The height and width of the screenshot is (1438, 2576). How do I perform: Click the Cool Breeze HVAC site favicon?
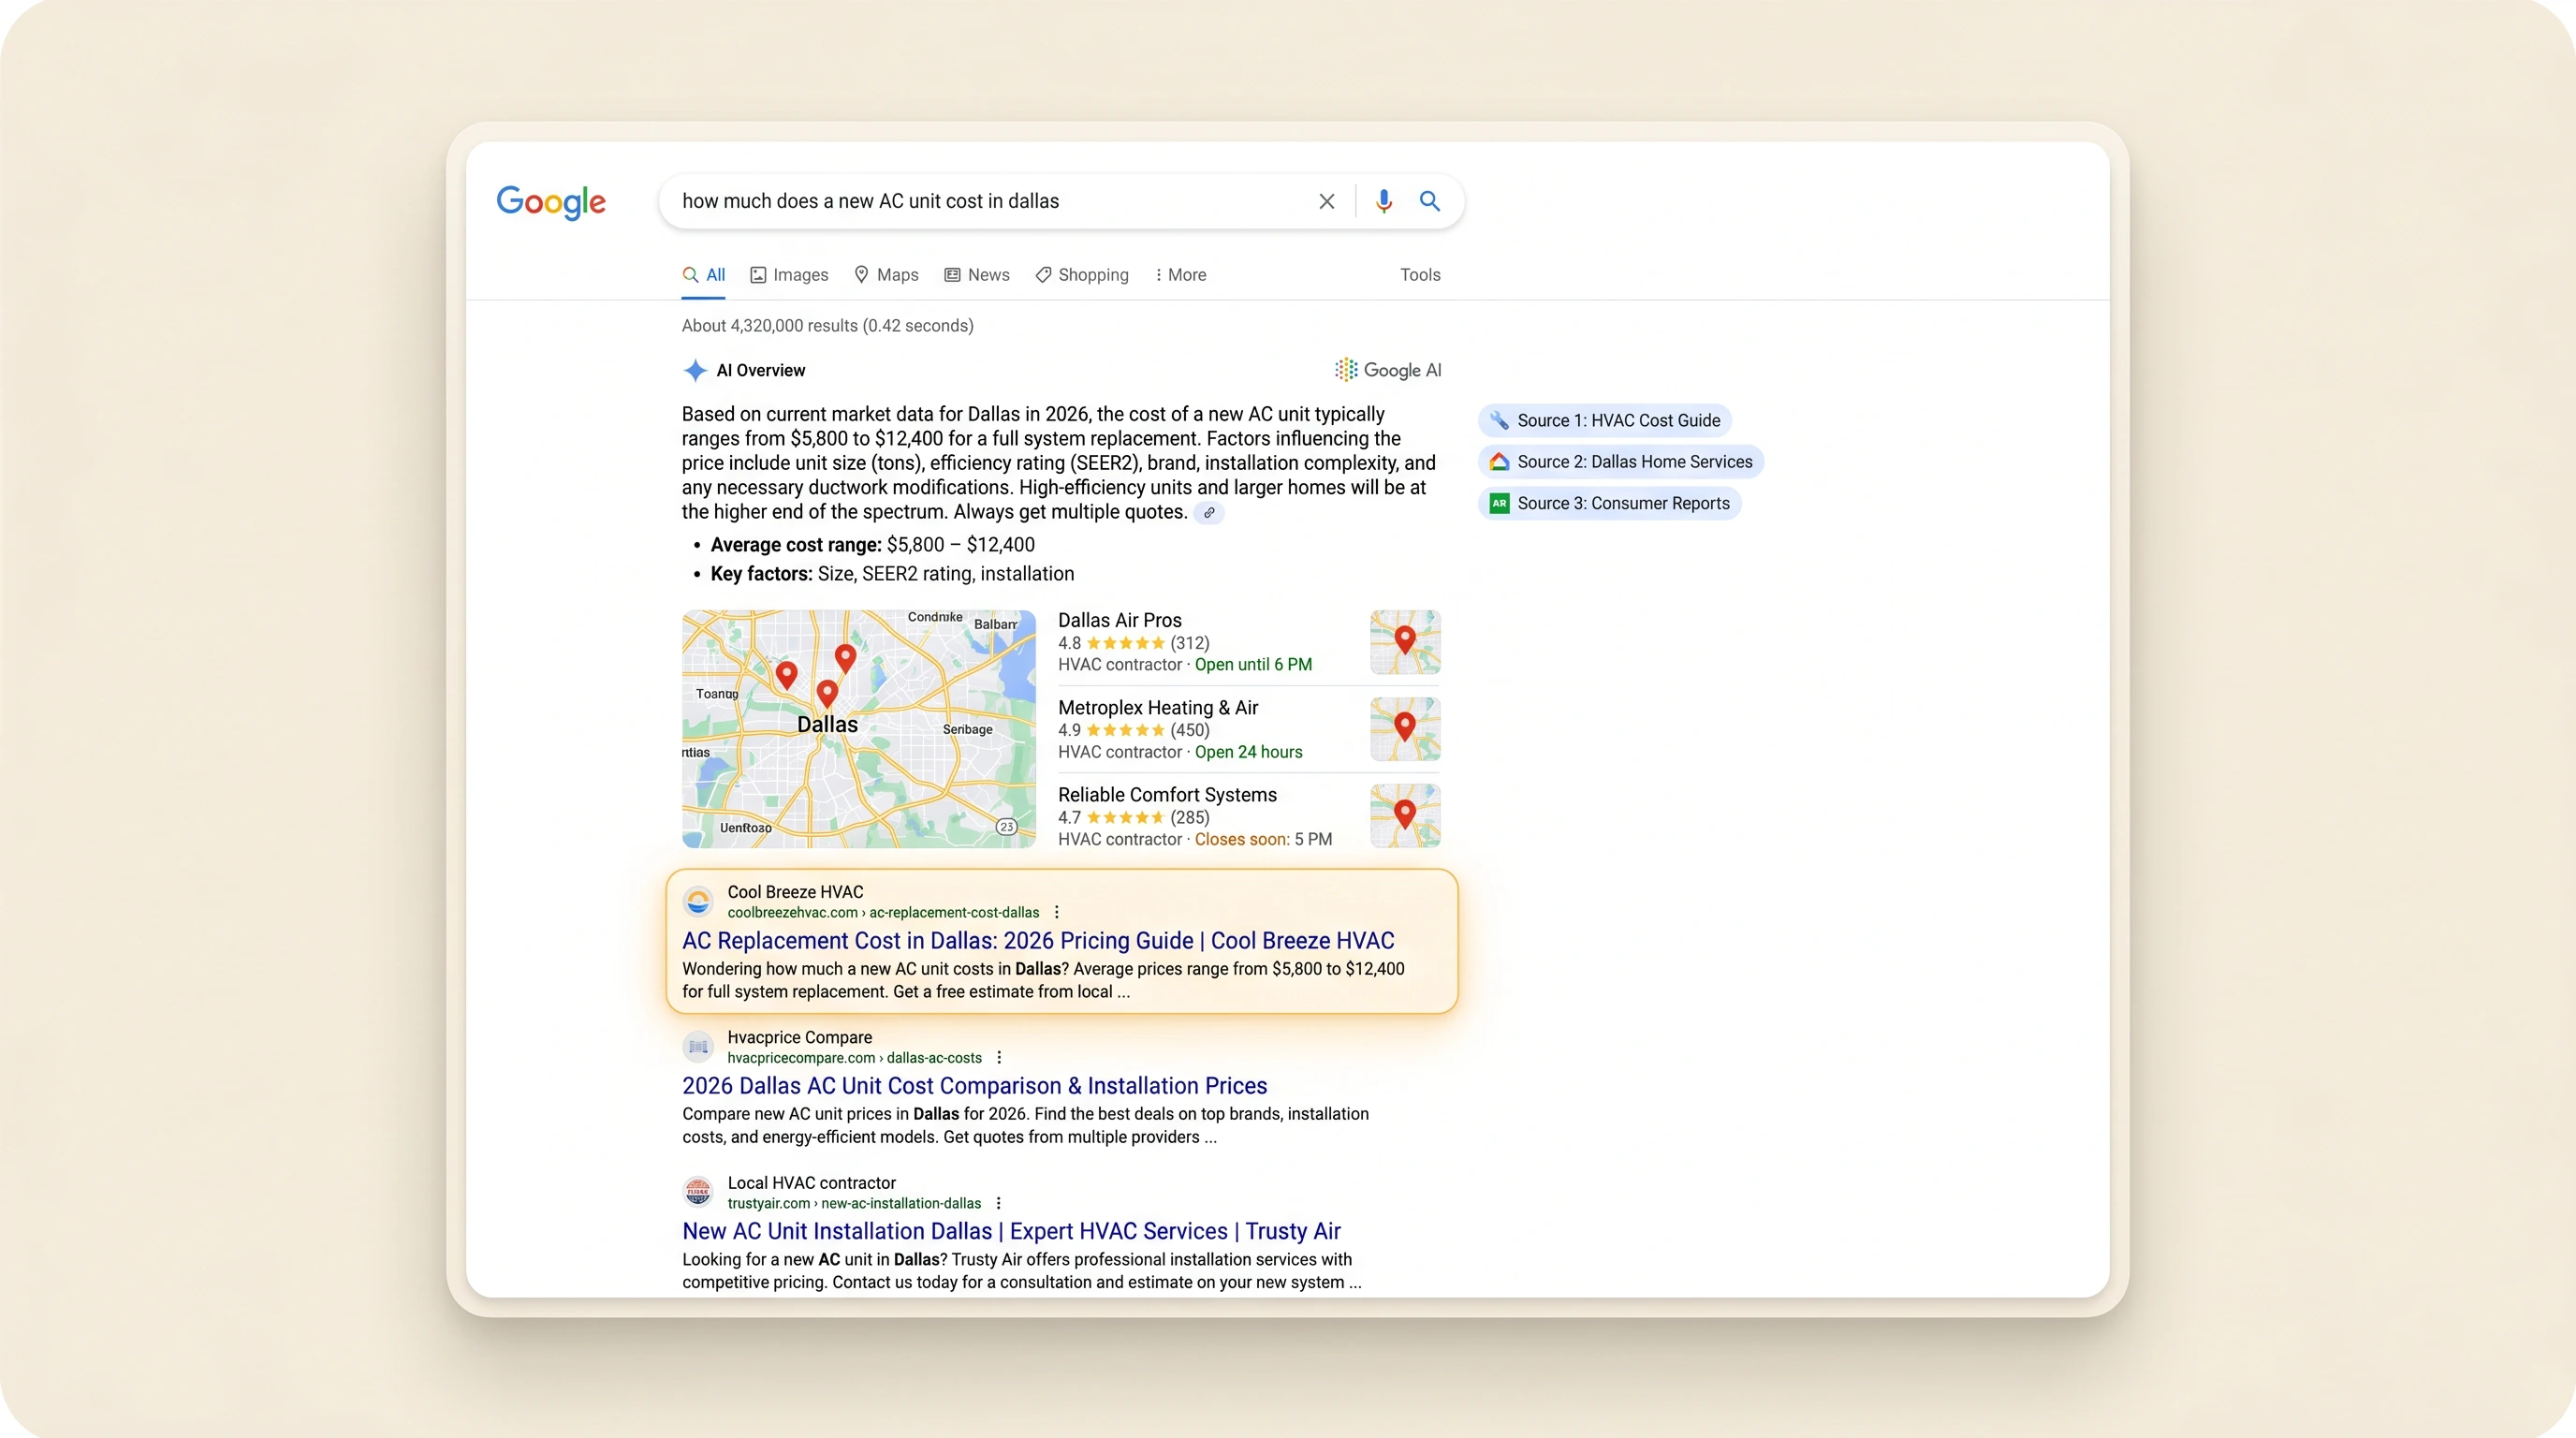pyautogui.click(x=698, y=901)
